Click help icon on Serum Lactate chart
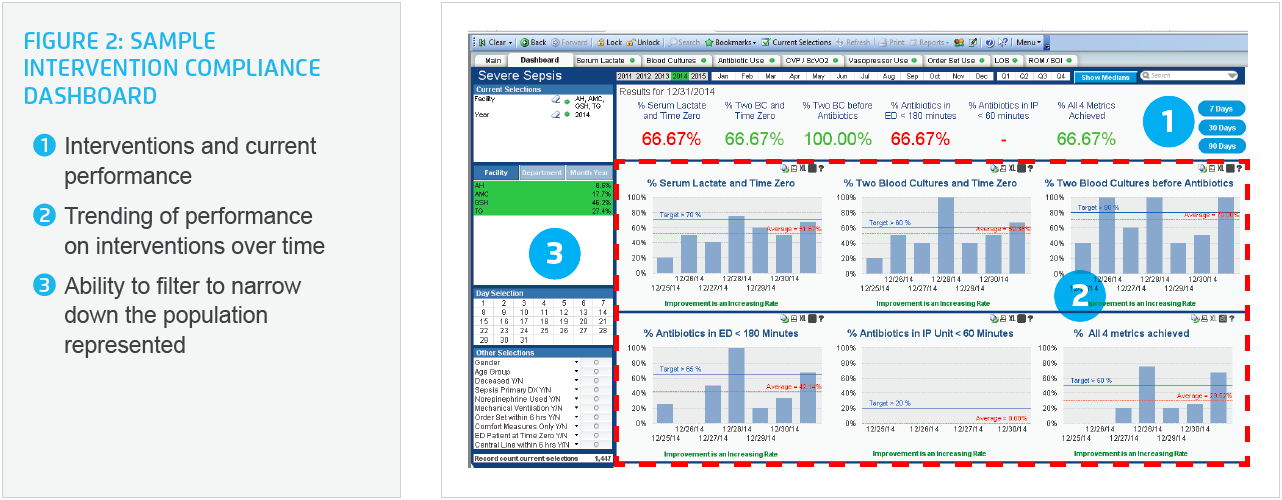 (821, 168)
